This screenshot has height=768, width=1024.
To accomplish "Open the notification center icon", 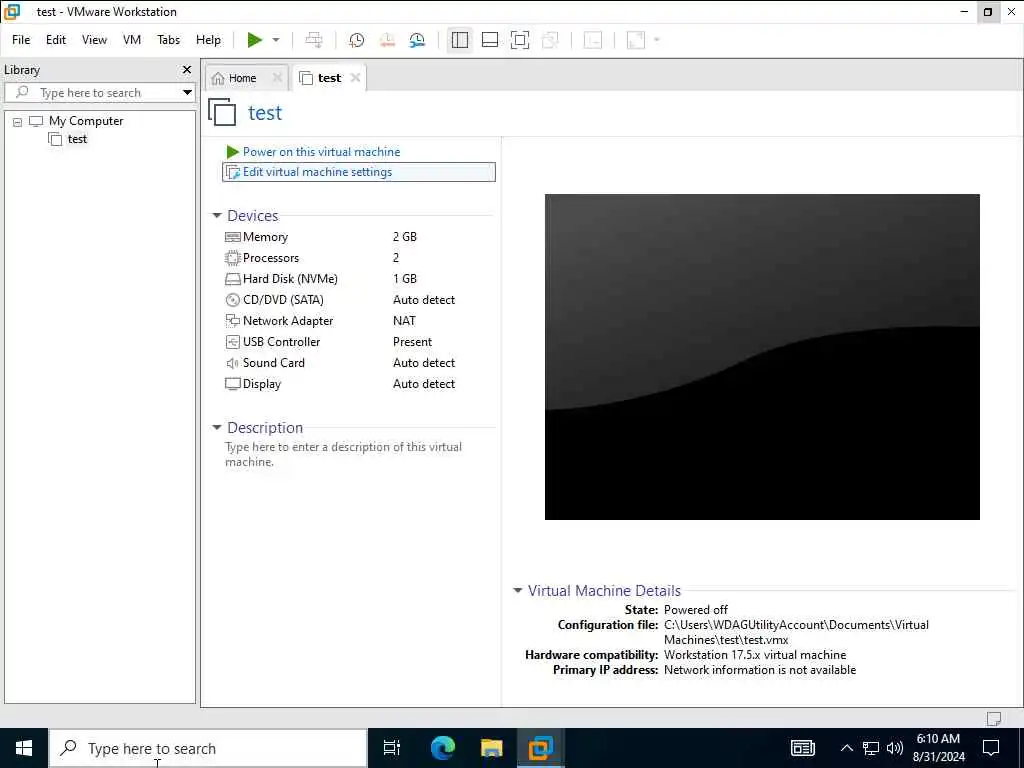I will (991, 748).
